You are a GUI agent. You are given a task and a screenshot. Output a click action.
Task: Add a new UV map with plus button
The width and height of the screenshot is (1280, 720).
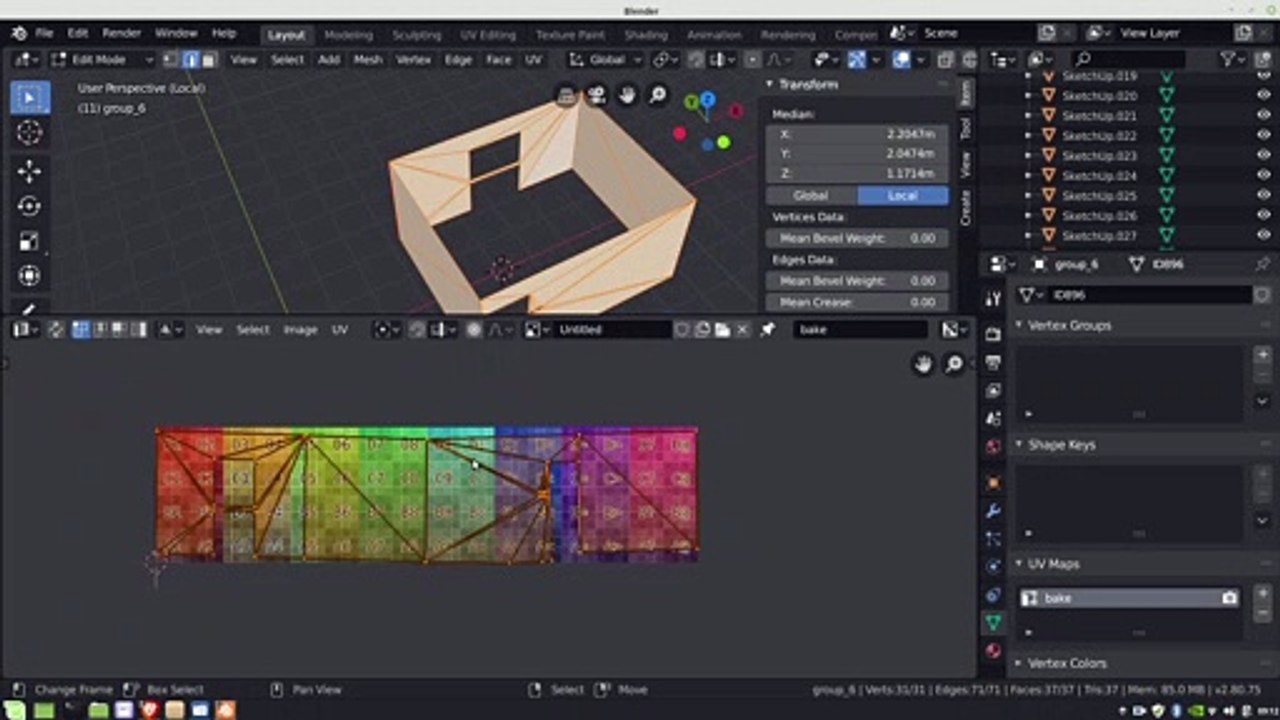(x=1263, y=593)
